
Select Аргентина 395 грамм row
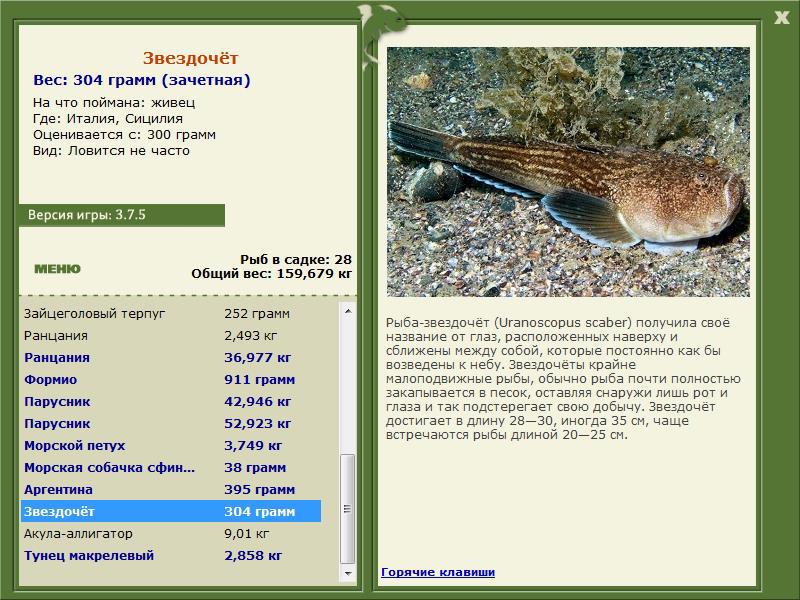pos(171,489)
